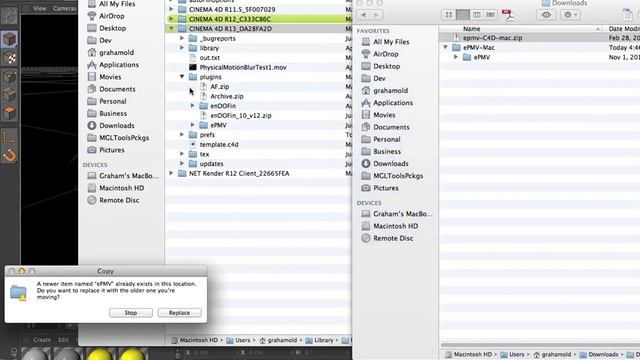Open Downloads in left Finder sidebar
Viewport: 640px width, 360px height.
[117, 126]
